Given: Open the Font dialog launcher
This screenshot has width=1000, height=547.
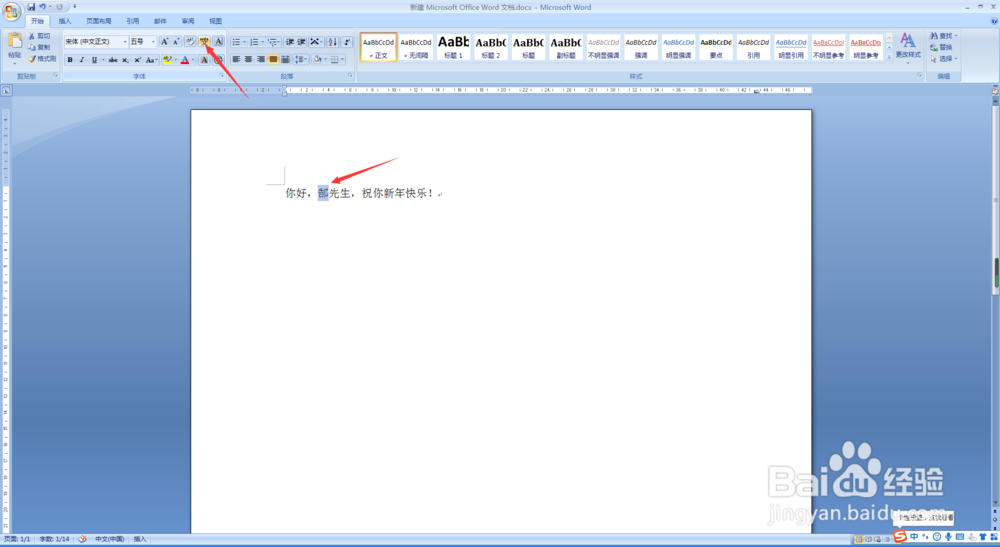Looking at the screenshot, I should point(222,76).
